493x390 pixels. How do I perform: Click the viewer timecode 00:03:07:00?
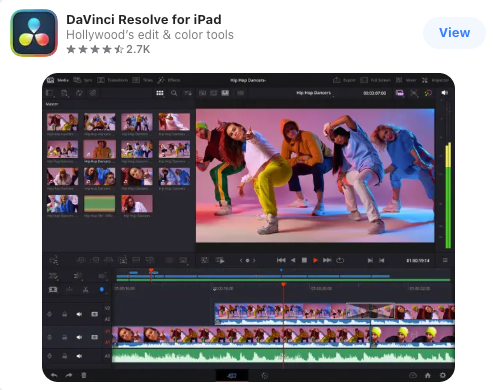coord(375,93)
